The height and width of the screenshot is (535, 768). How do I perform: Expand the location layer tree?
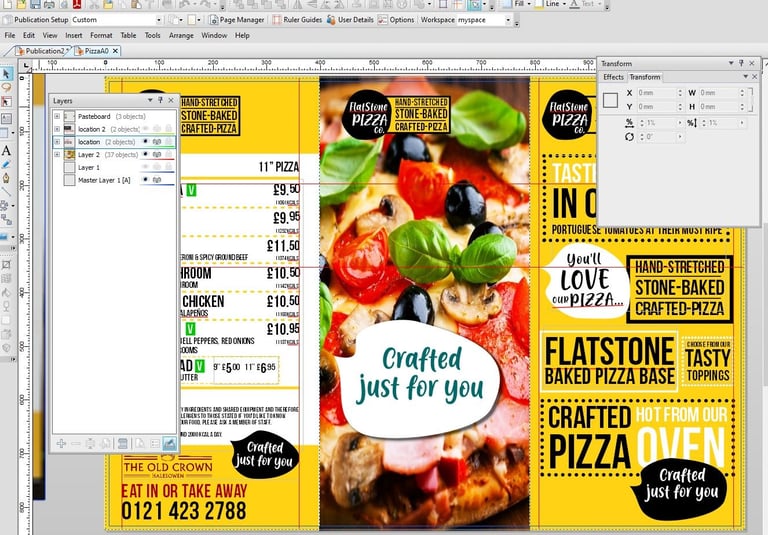(57, 142)
